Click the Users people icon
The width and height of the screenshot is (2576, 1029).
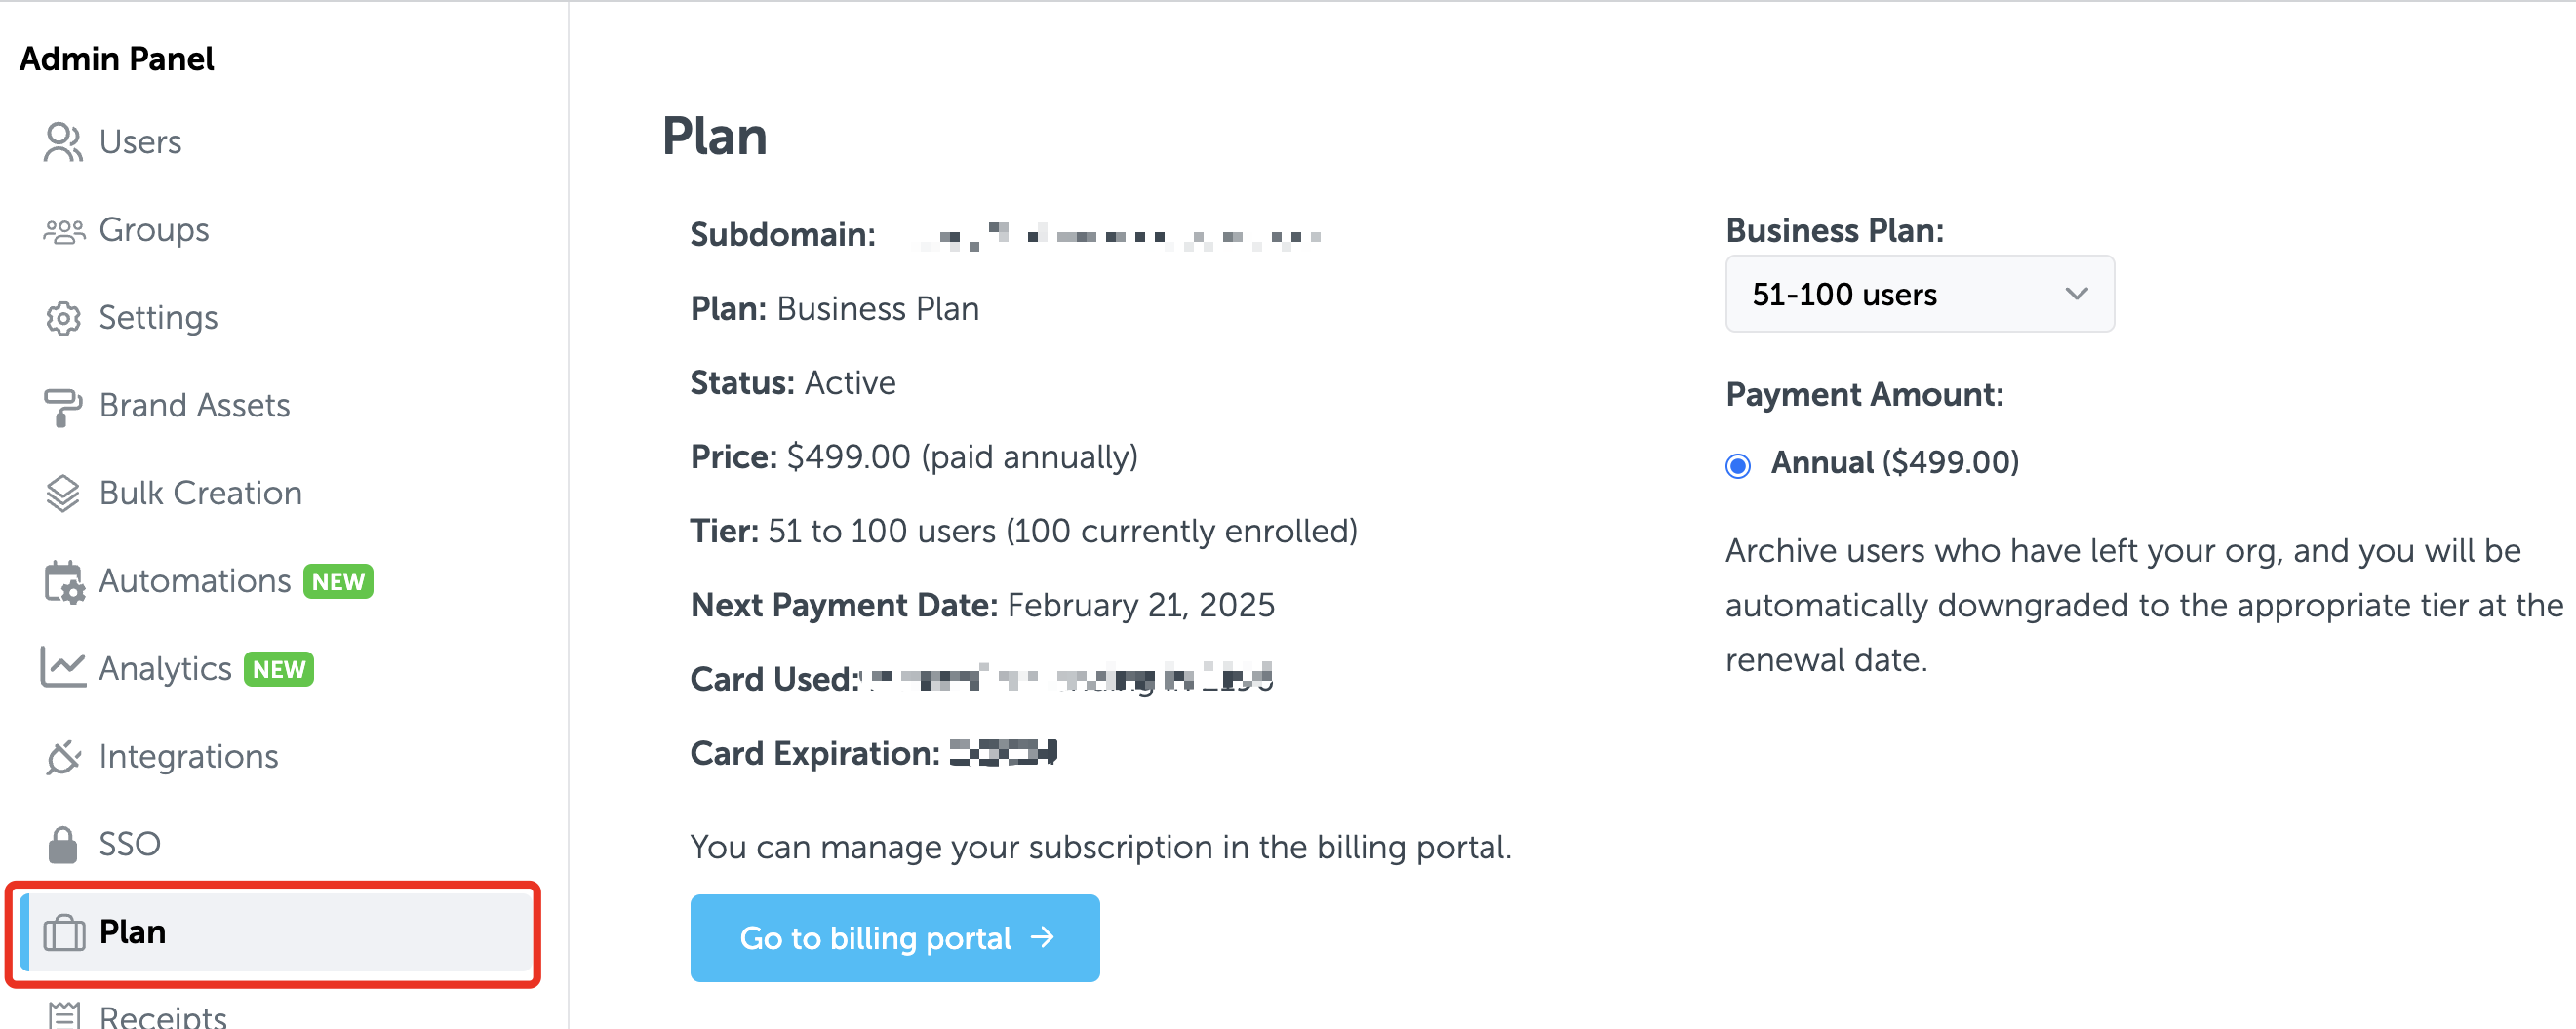(x=63, y=142)
